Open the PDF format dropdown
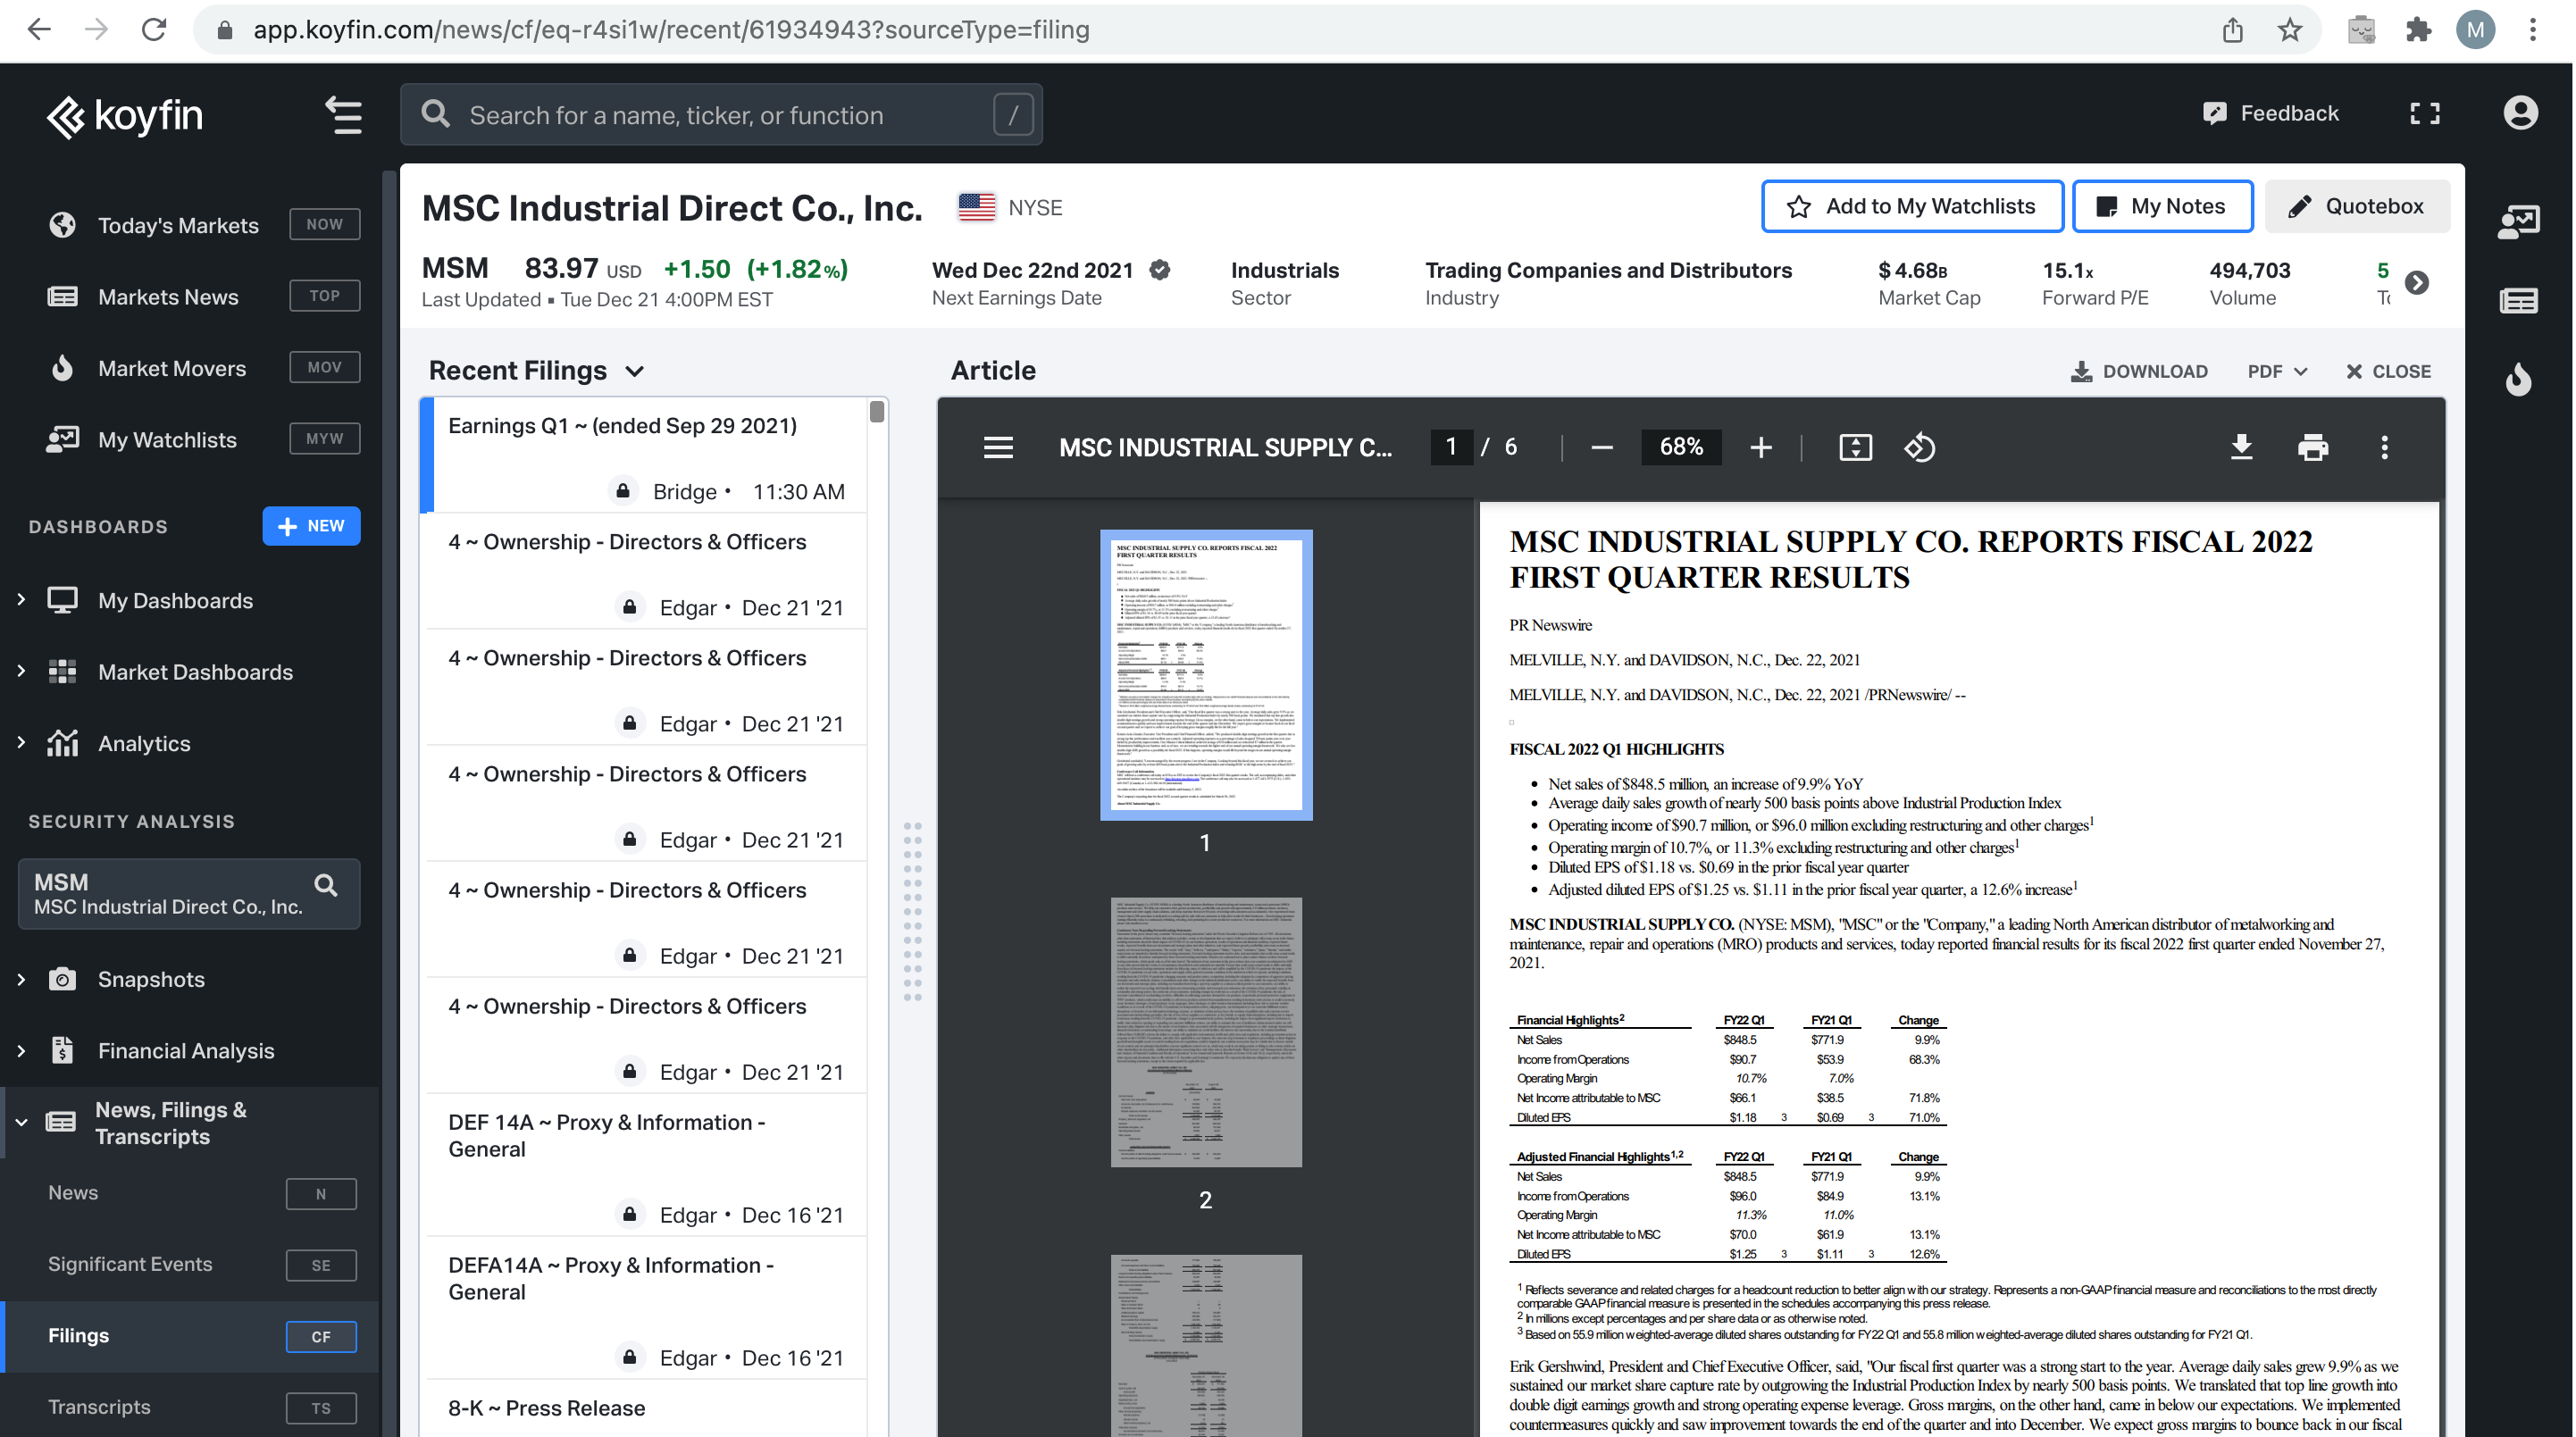Screen dimensions: 2576x1437 [2276, 372]
